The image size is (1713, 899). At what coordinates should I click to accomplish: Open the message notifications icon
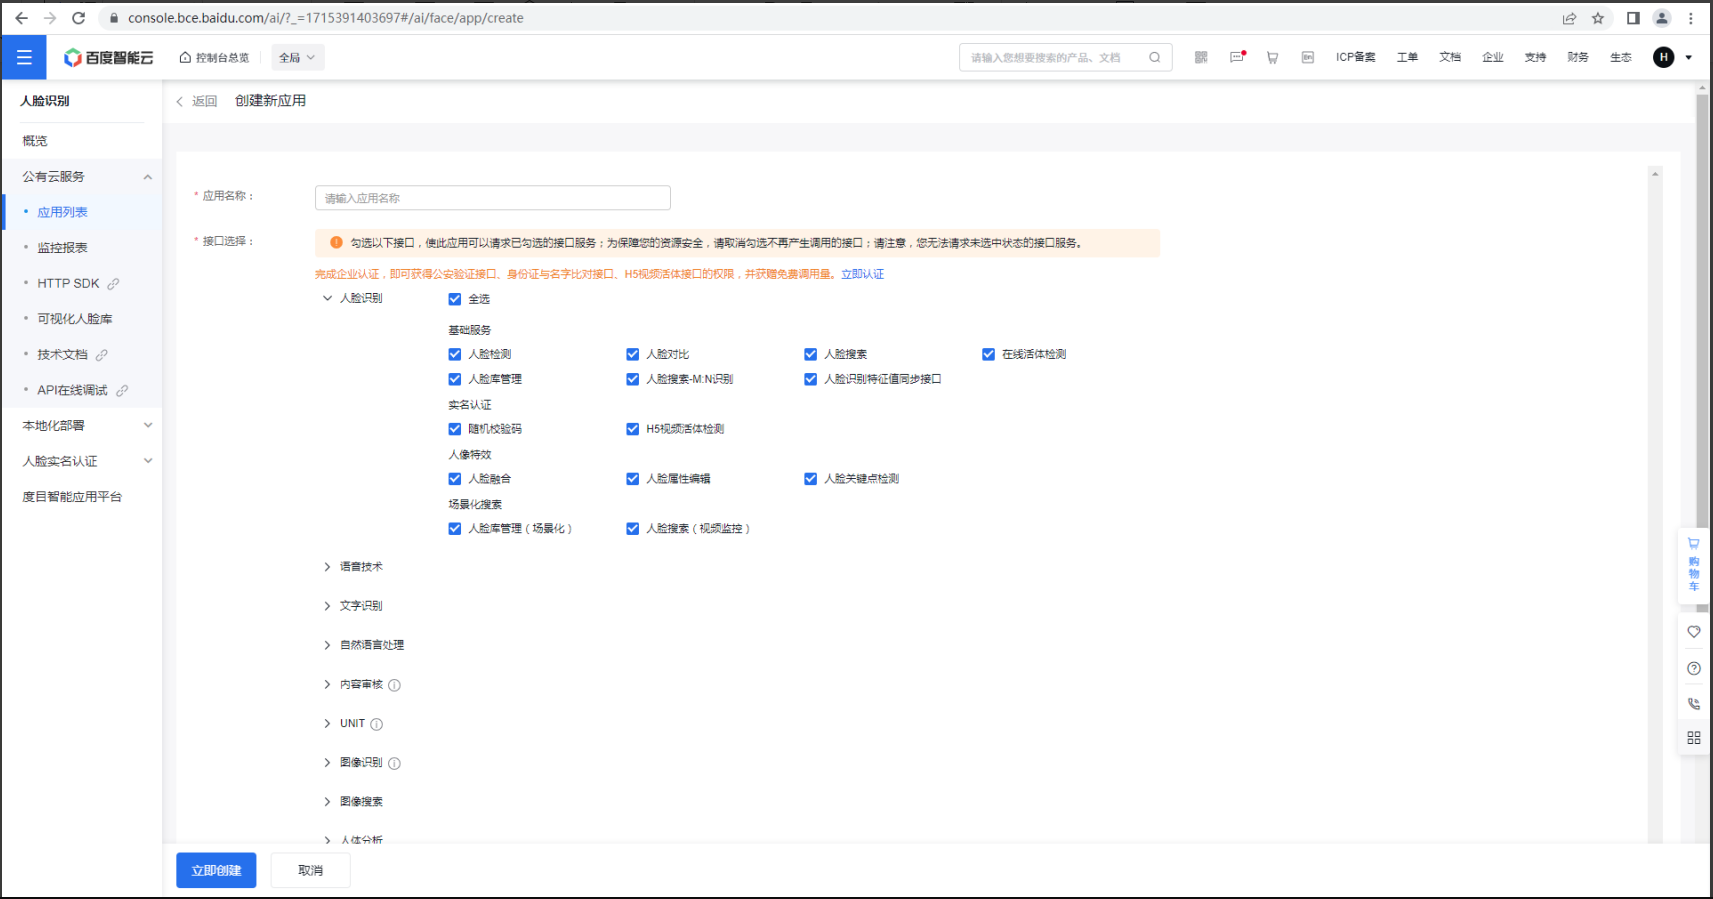pyautogui.click(x=1237, y=58)
